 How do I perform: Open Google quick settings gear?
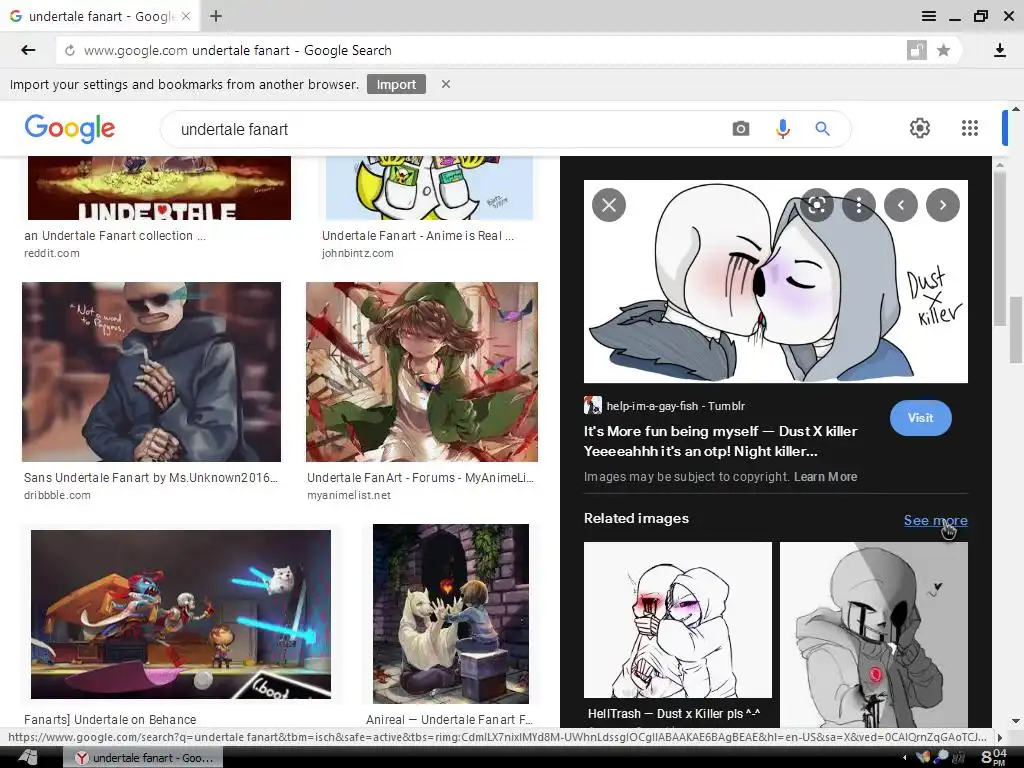coord(920,128)
